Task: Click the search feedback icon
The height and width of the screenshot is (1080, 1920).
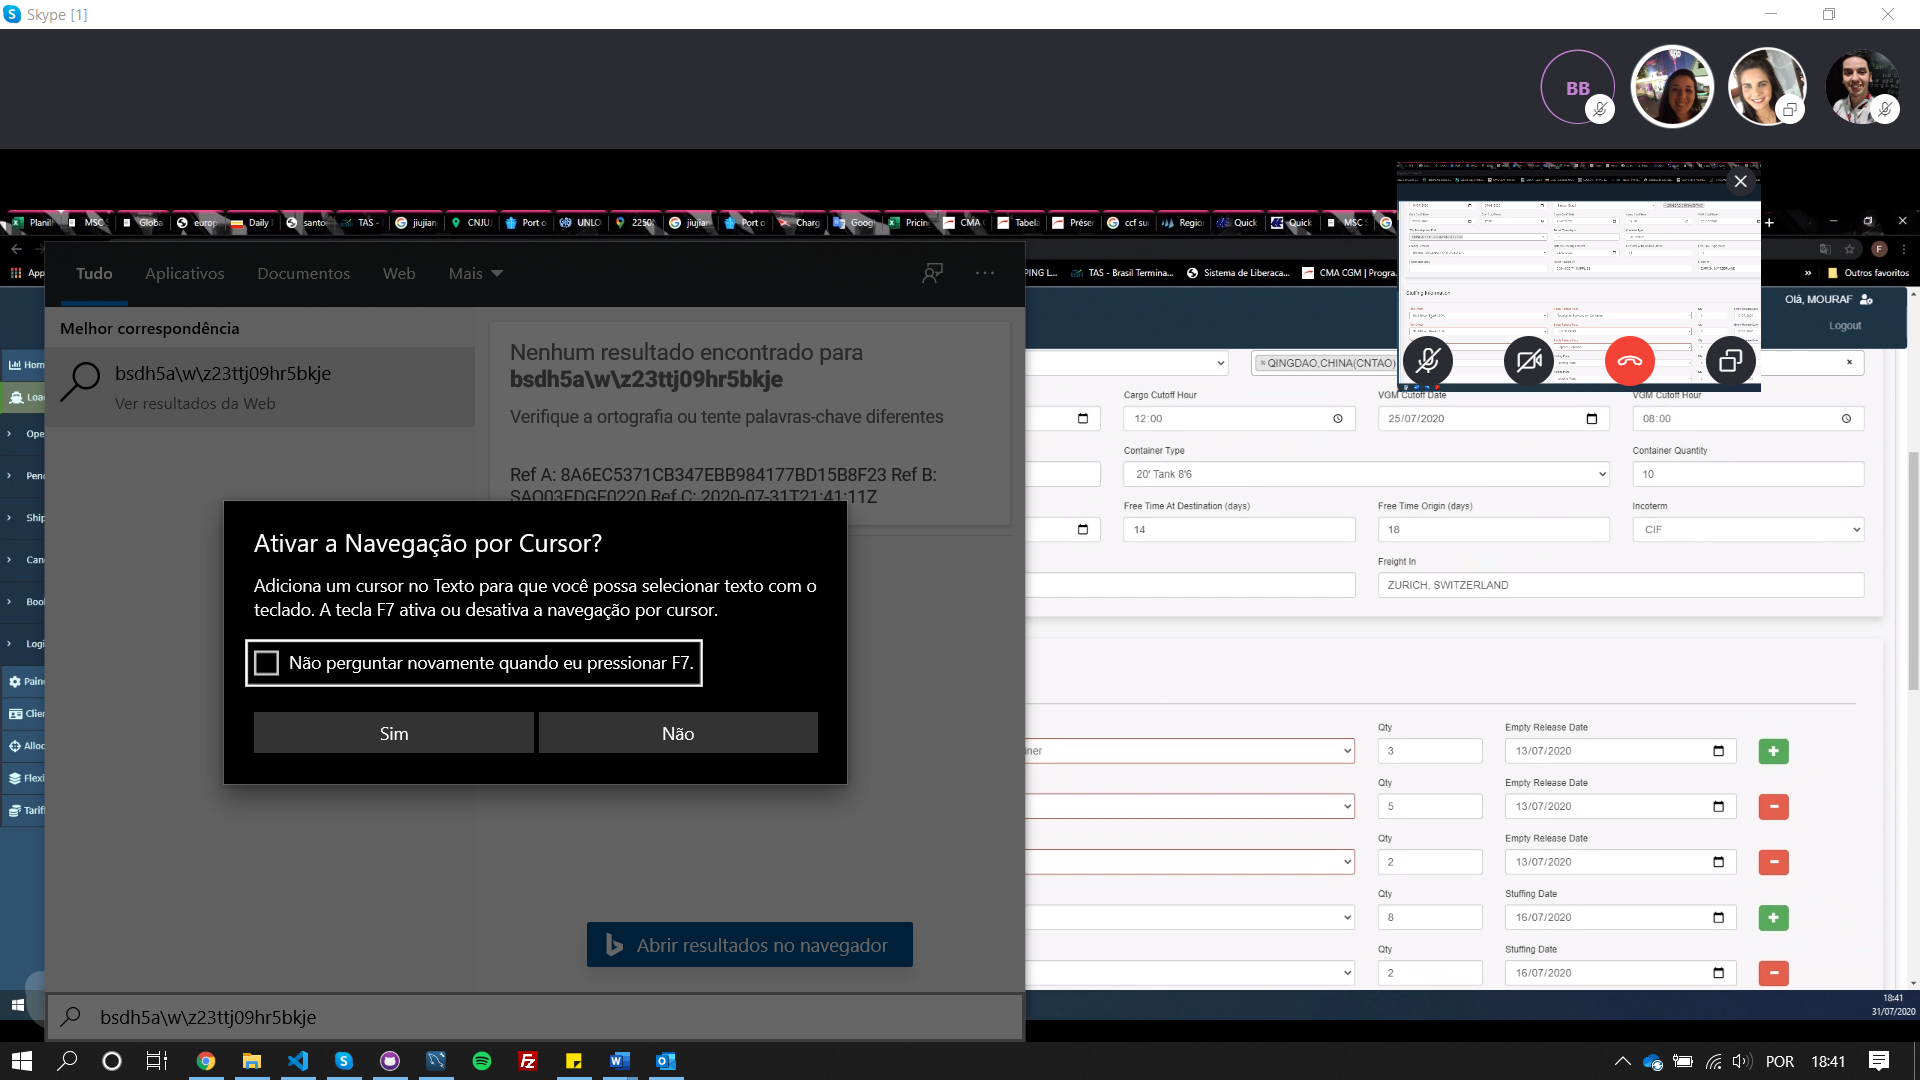Action: point(932,273)
